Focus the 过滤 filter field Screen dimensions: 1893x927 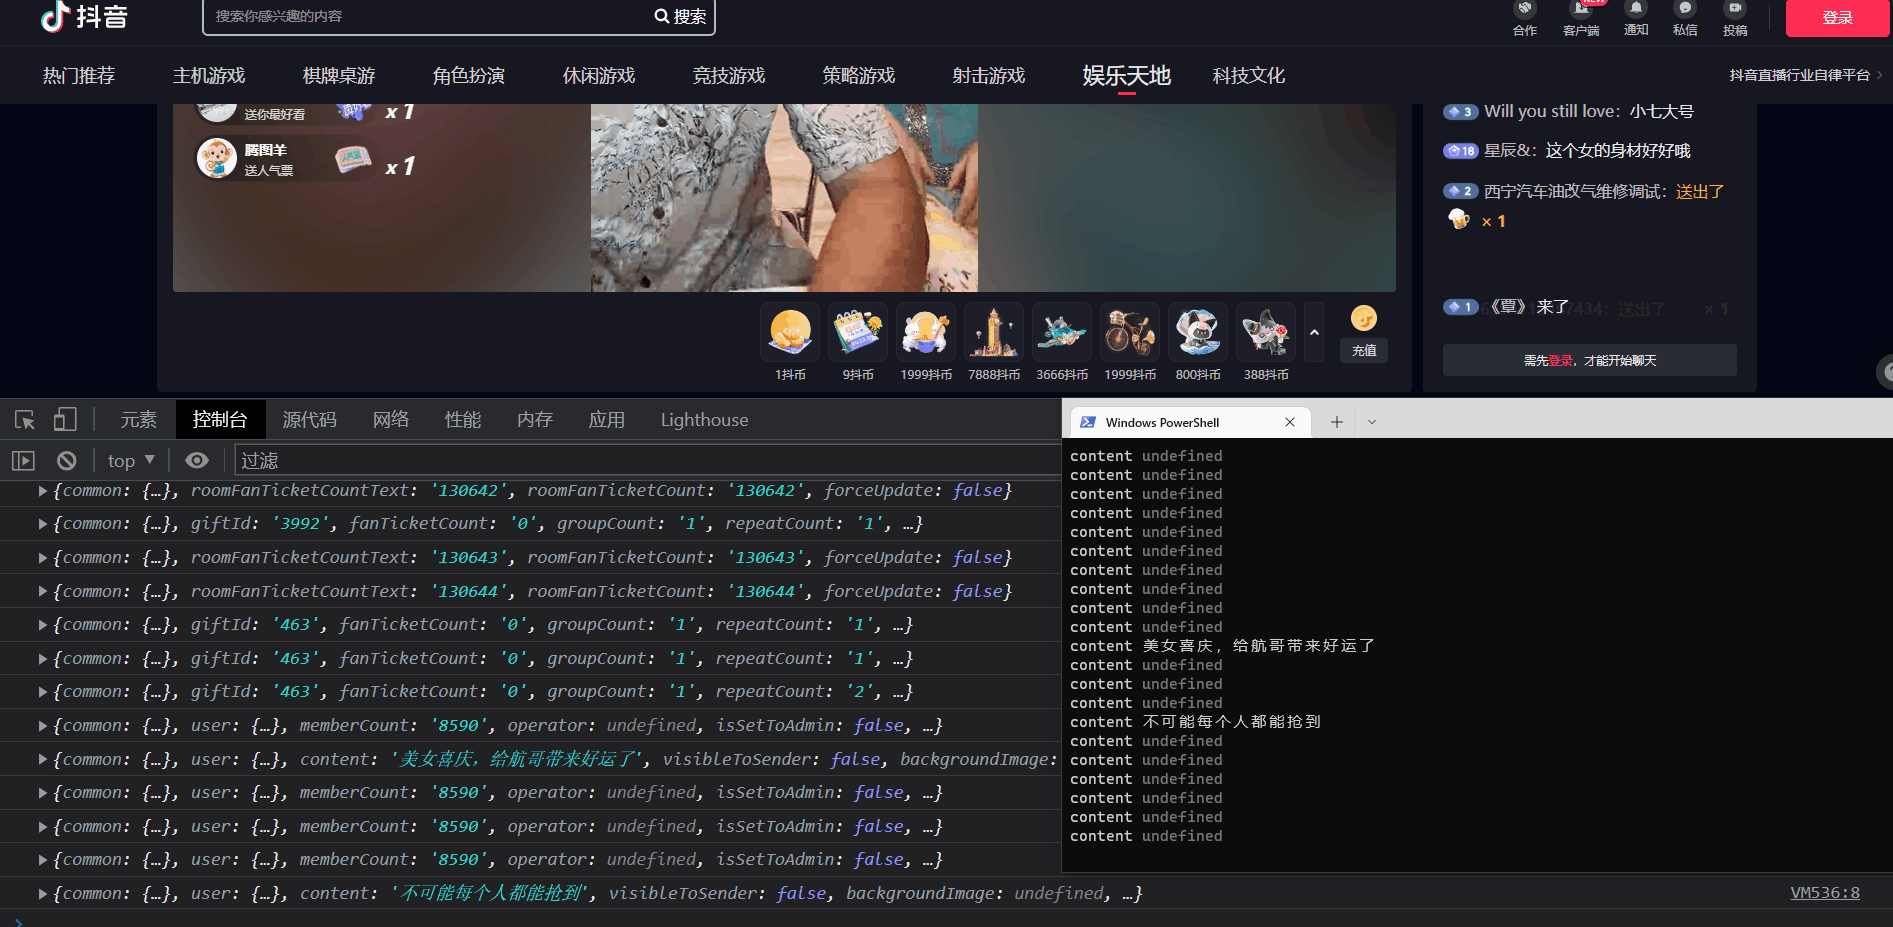[648, 460]
